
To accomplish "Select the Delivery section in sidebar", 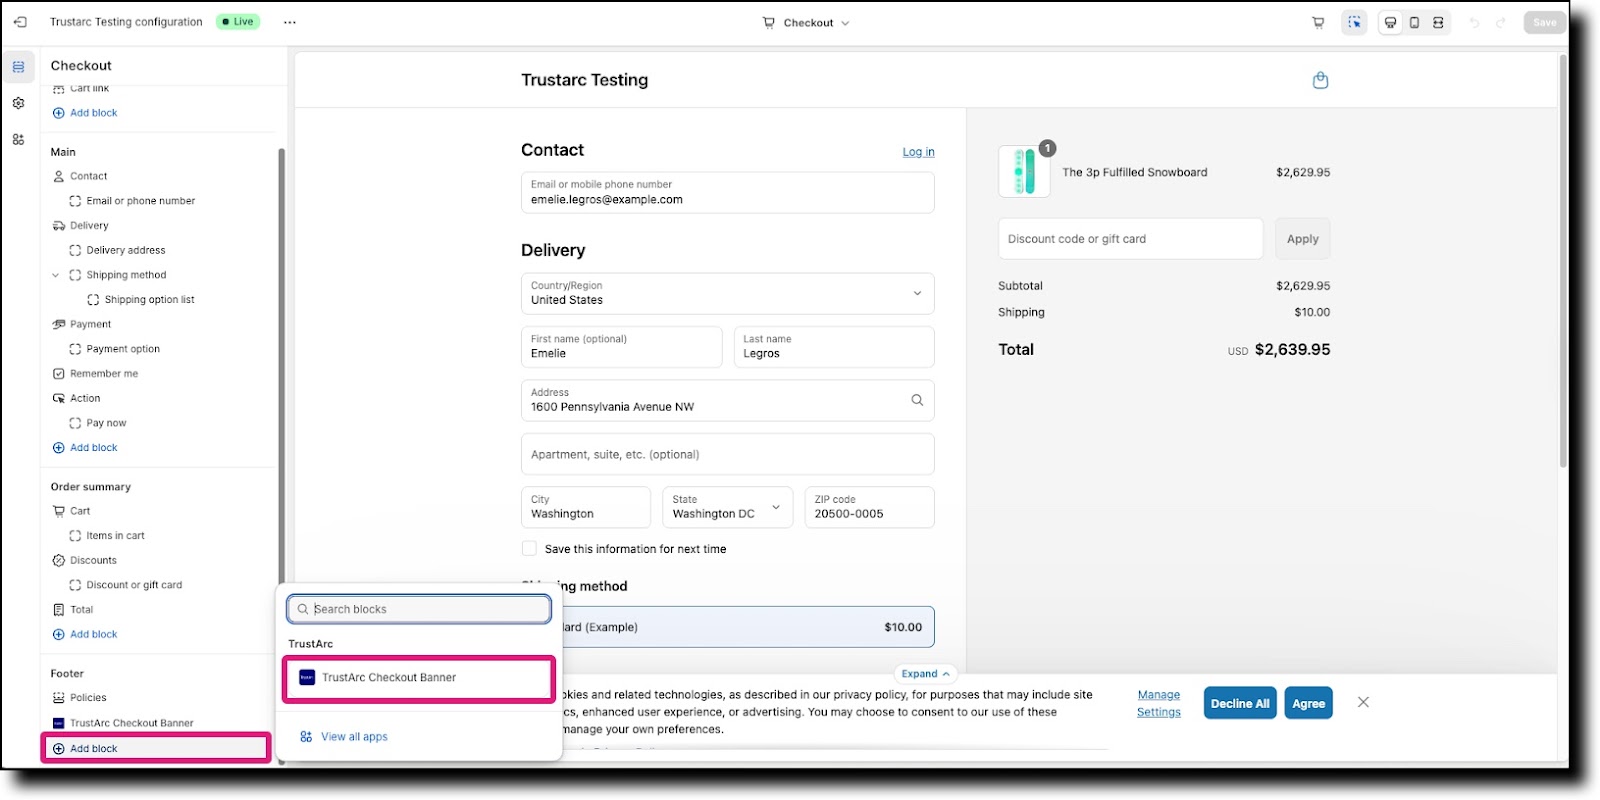I will pos(89,226).
